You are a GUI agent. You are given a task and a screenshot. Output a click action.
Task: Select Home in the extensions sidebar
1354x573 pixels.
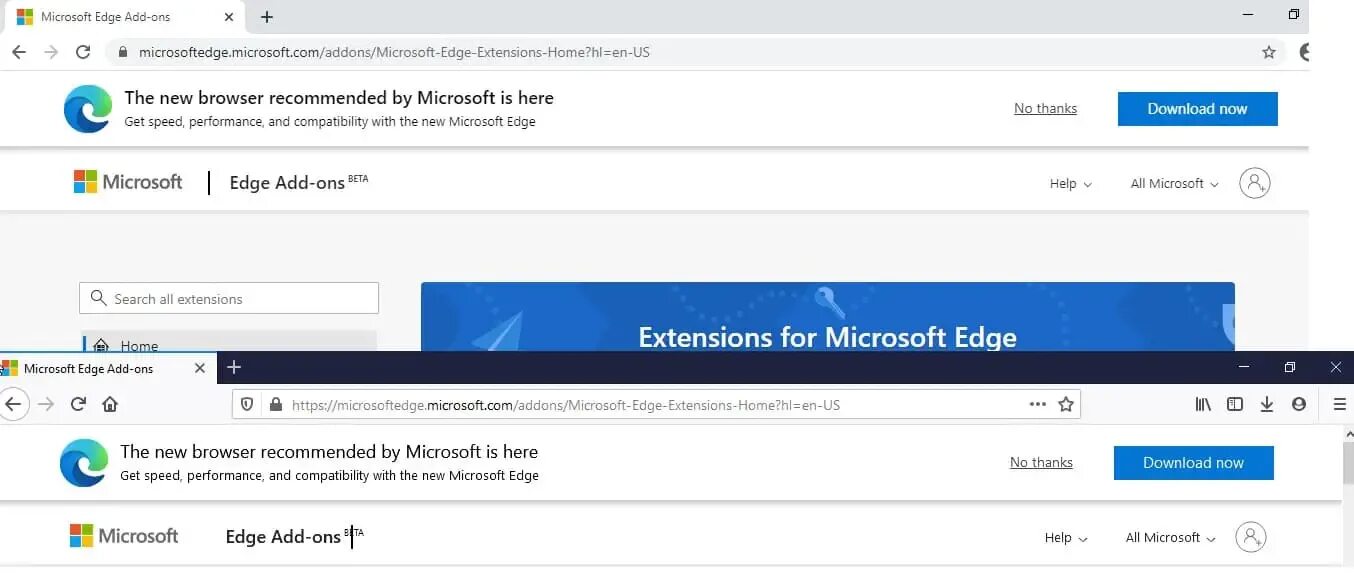pos(230,341)
